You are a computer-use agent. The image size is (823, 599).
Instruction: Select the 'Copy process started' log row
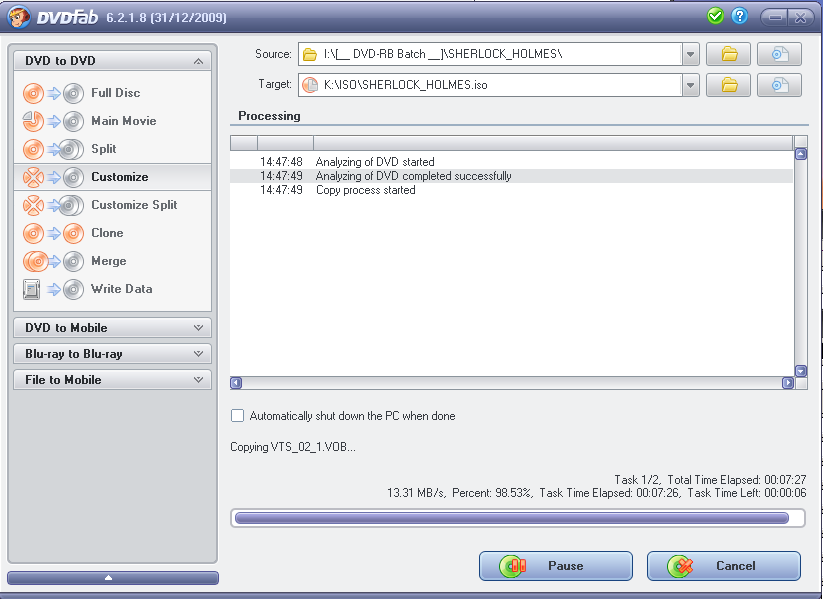click(511, 190)
